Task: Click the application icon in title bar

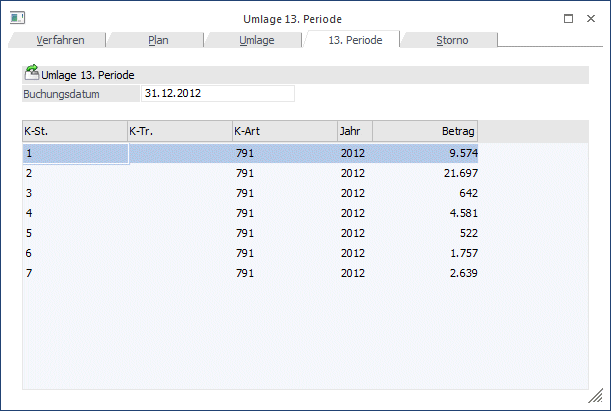Action: [x=17, y=18]
